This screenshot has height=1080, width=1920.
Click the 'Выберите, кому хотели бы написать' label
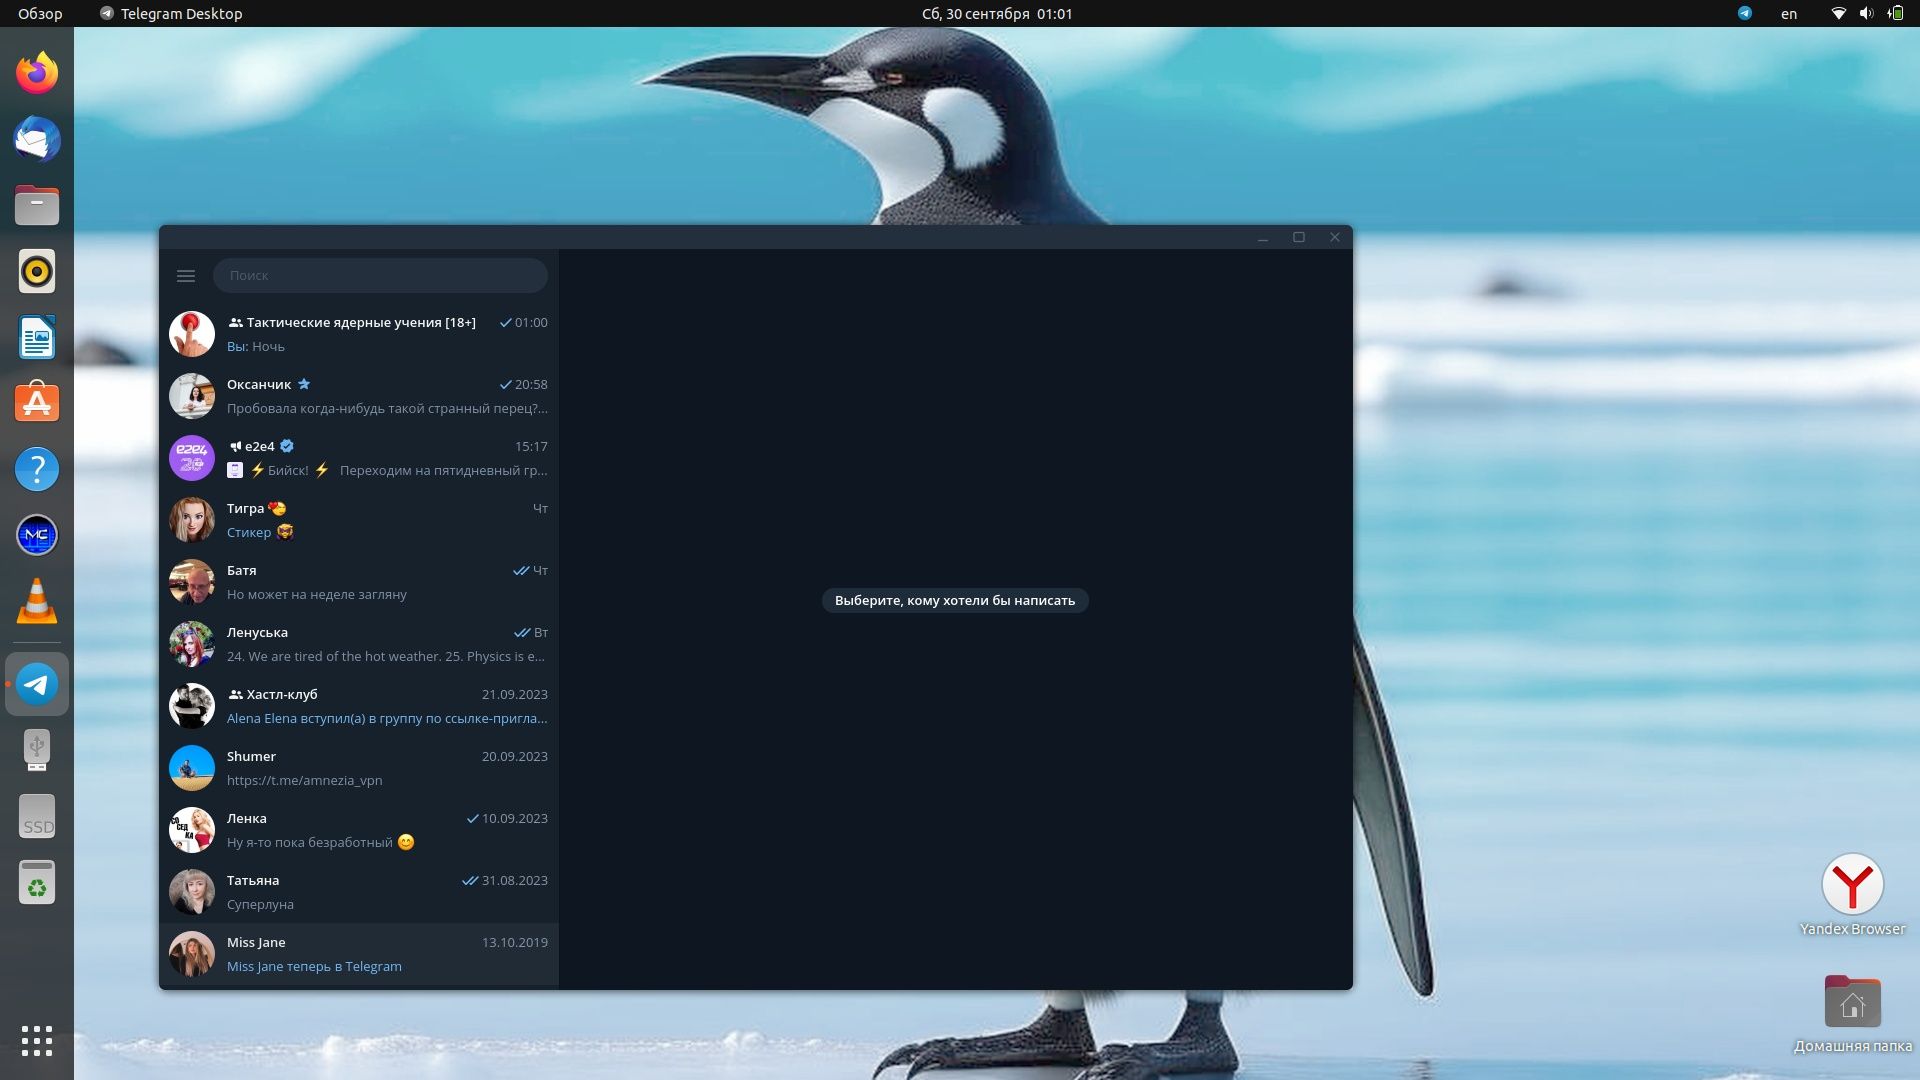coord(955,600)
